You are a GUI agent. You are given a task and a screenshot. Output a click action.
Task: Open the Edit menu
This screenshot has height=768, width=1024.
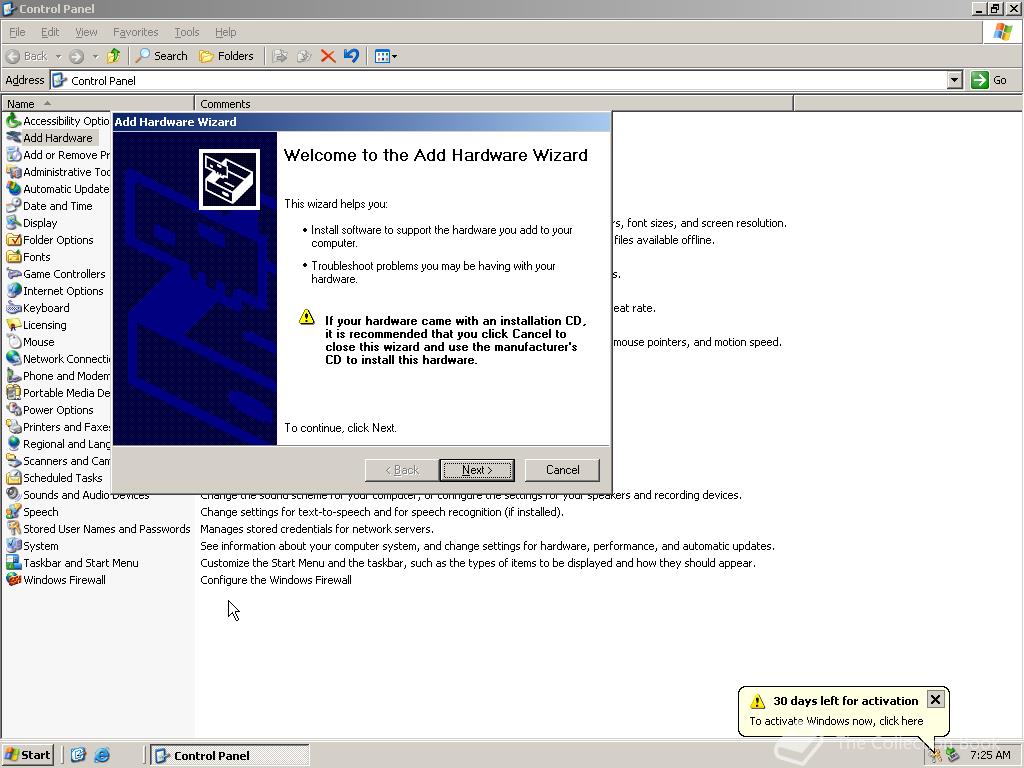point(50,32)
